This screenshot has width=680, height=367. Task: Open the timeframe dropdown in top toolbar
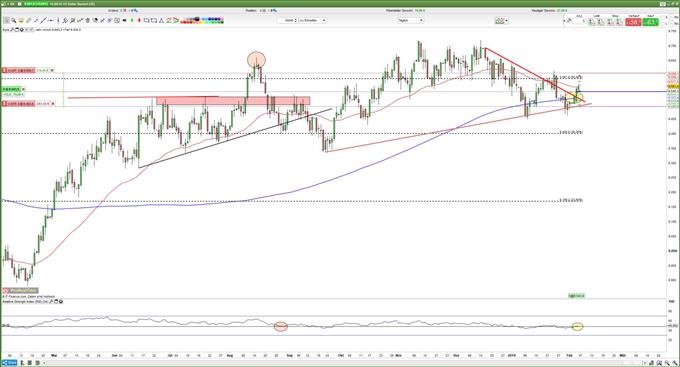click(410, 20)
